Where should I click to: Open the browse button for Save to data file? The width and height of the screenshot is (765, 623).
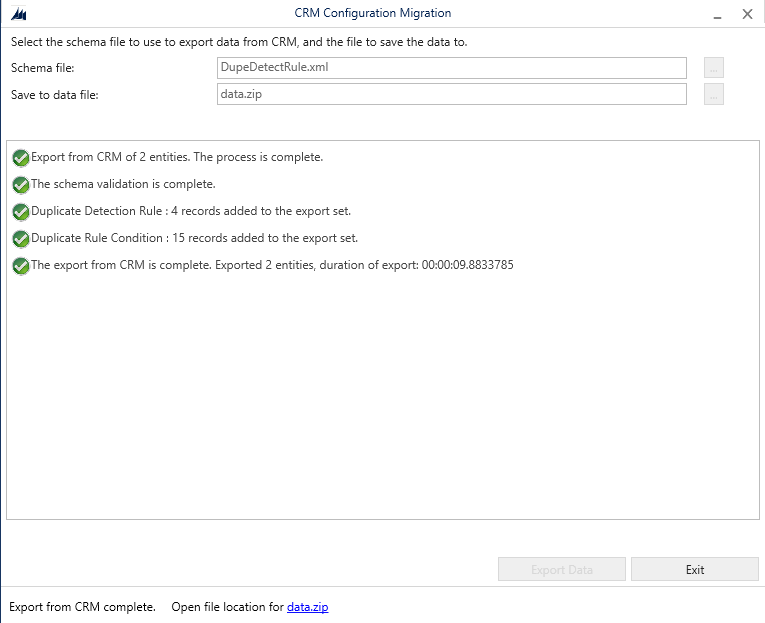coord(713,95)
